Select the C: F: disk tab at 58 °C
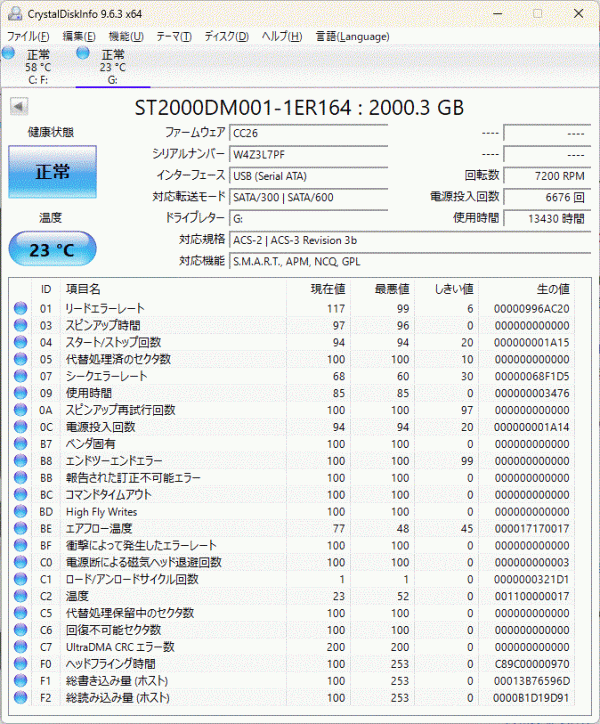Screen dimensions: 600x724 (x=38, y=66)
